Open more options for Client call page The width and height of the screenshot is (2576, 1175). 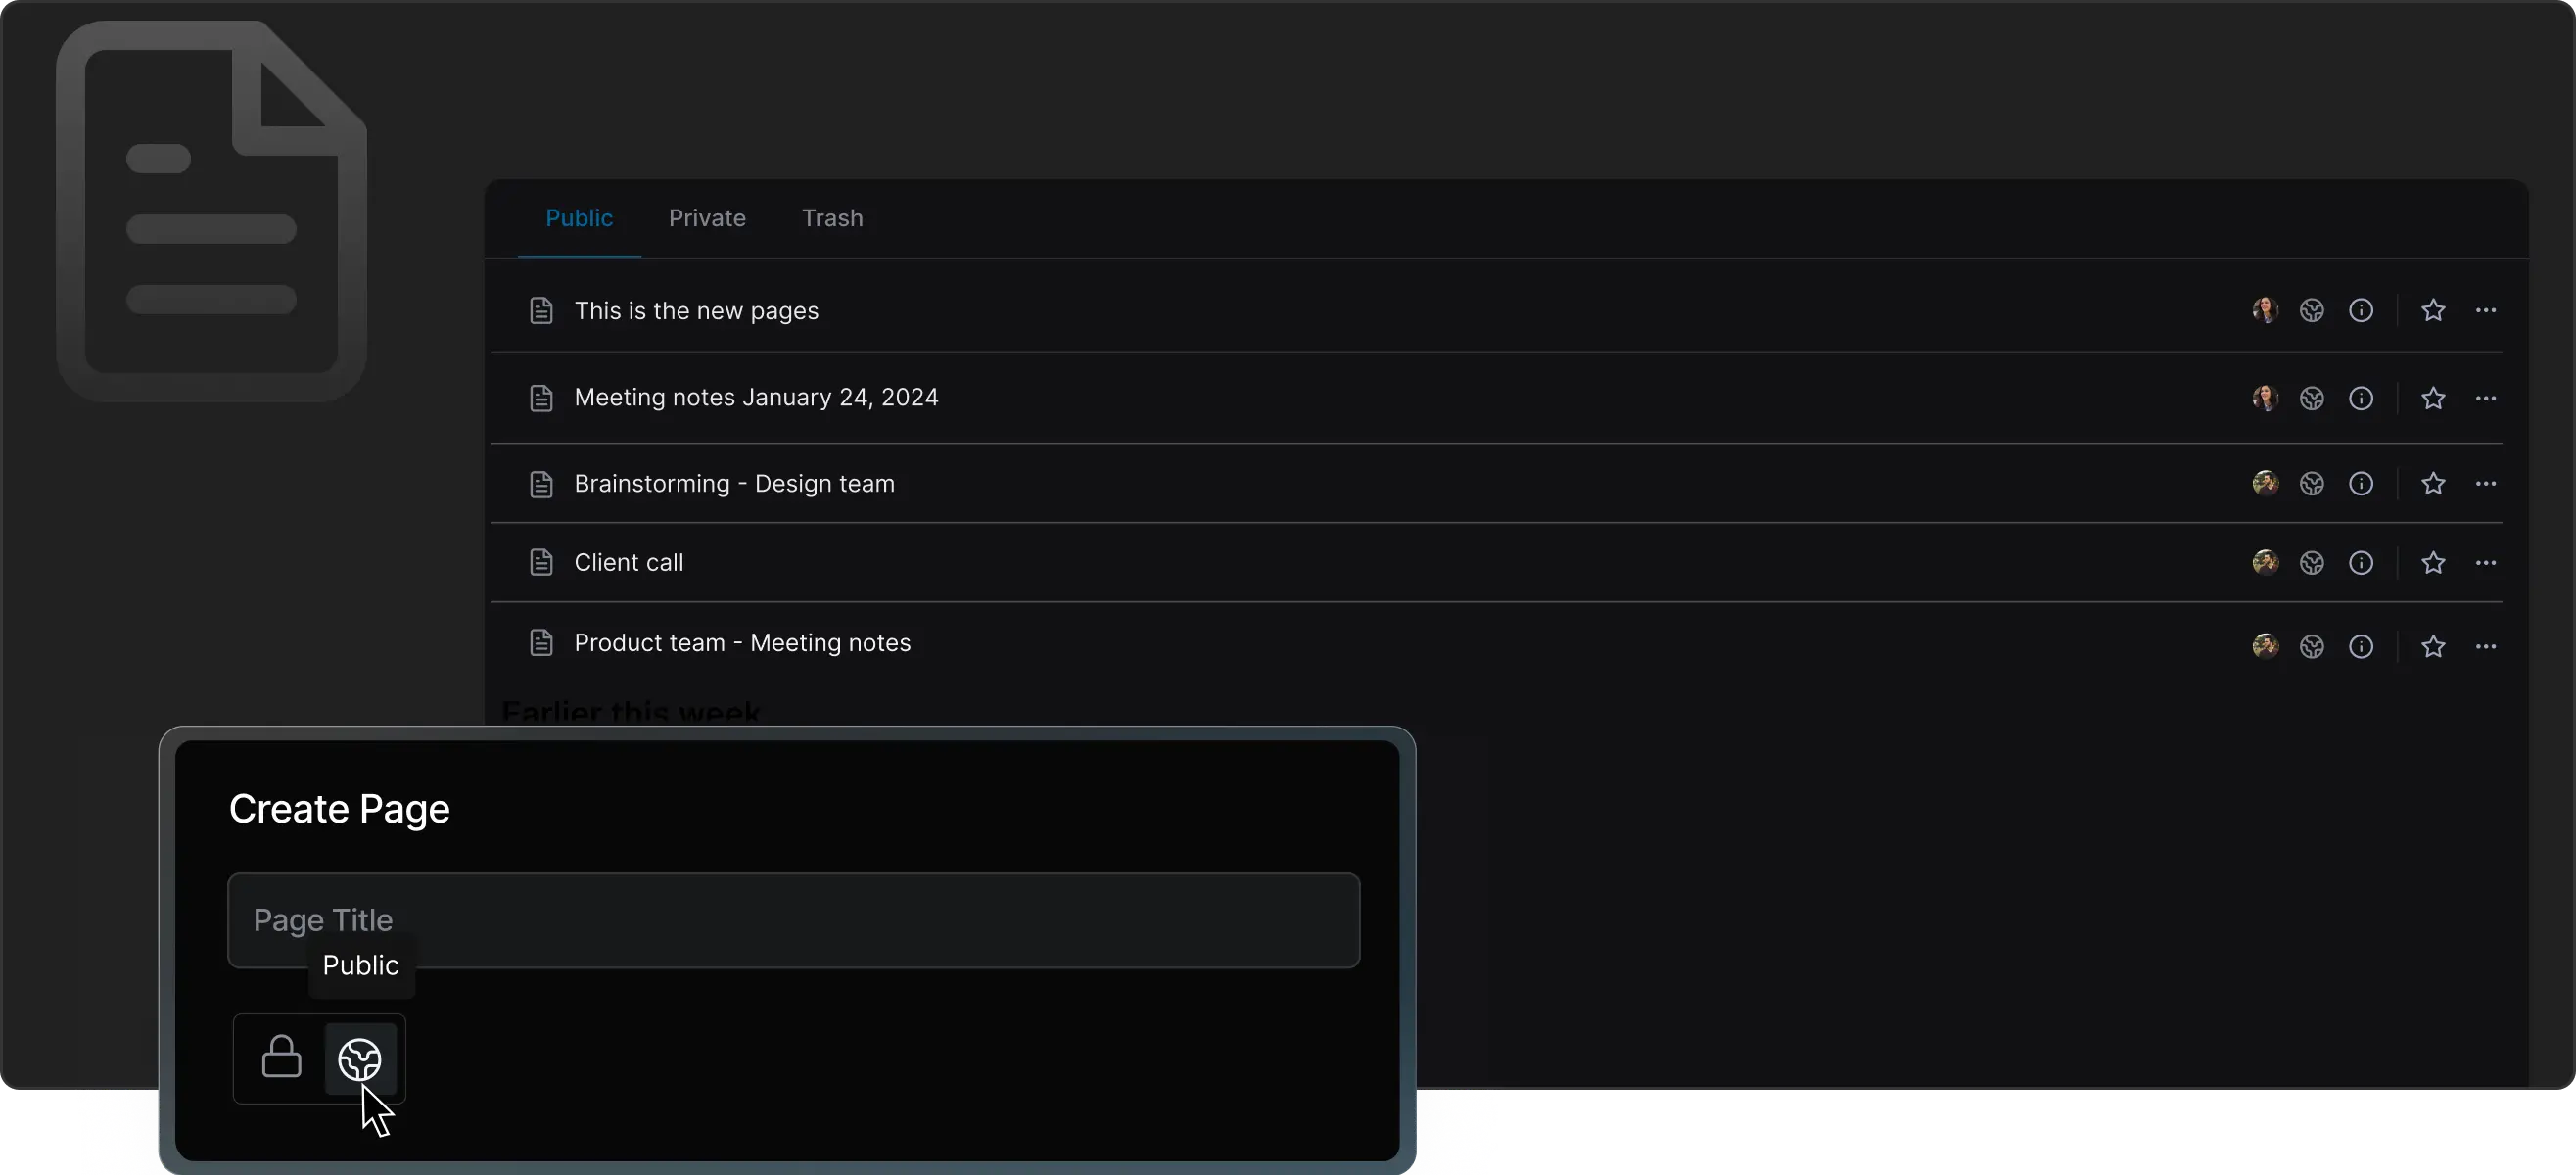click(x=2486, y=563)
